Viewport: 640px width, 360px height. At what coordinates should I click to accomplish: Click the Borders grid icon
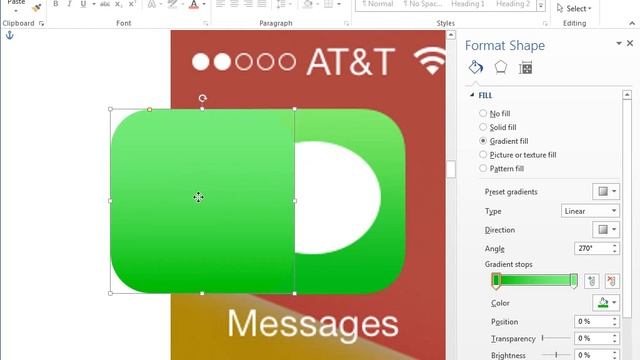[x=329, y=4]
